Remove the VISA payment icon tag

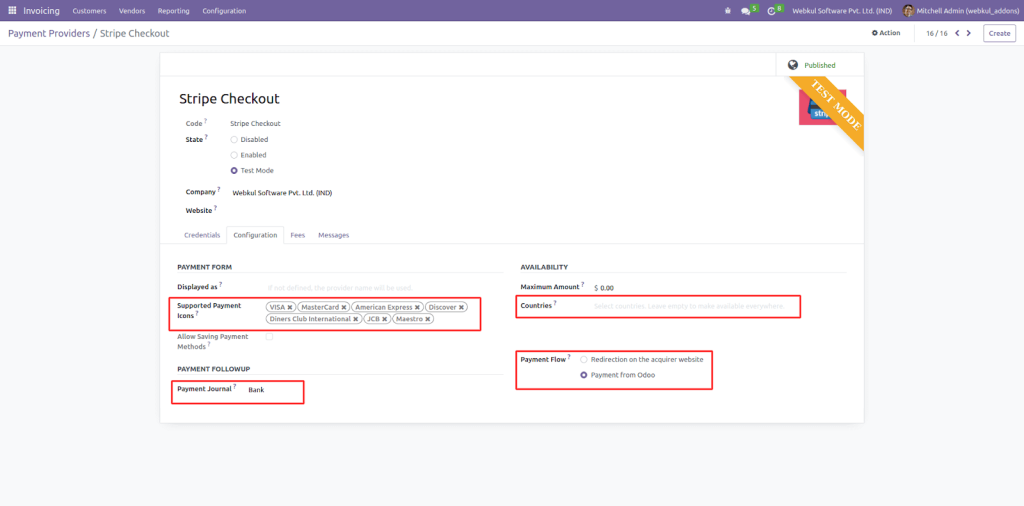290,307
